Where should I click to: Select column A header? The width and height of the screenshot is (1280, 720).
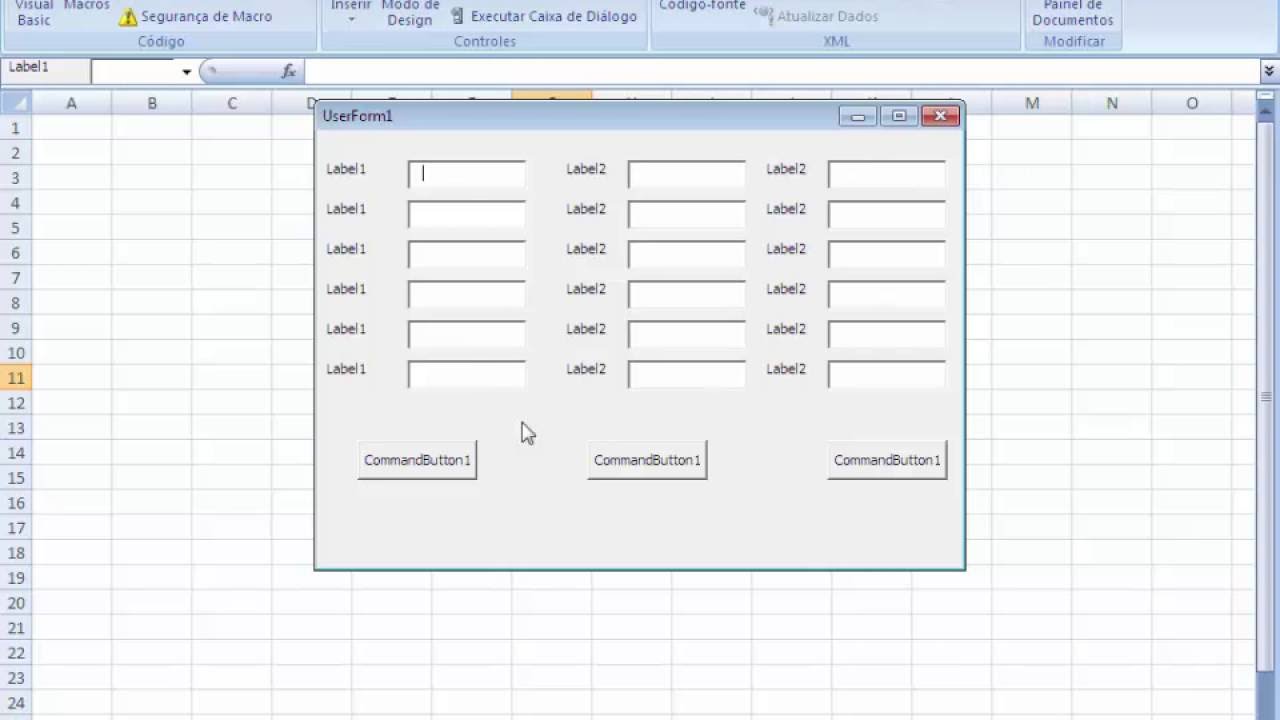(x=71, y=103)
